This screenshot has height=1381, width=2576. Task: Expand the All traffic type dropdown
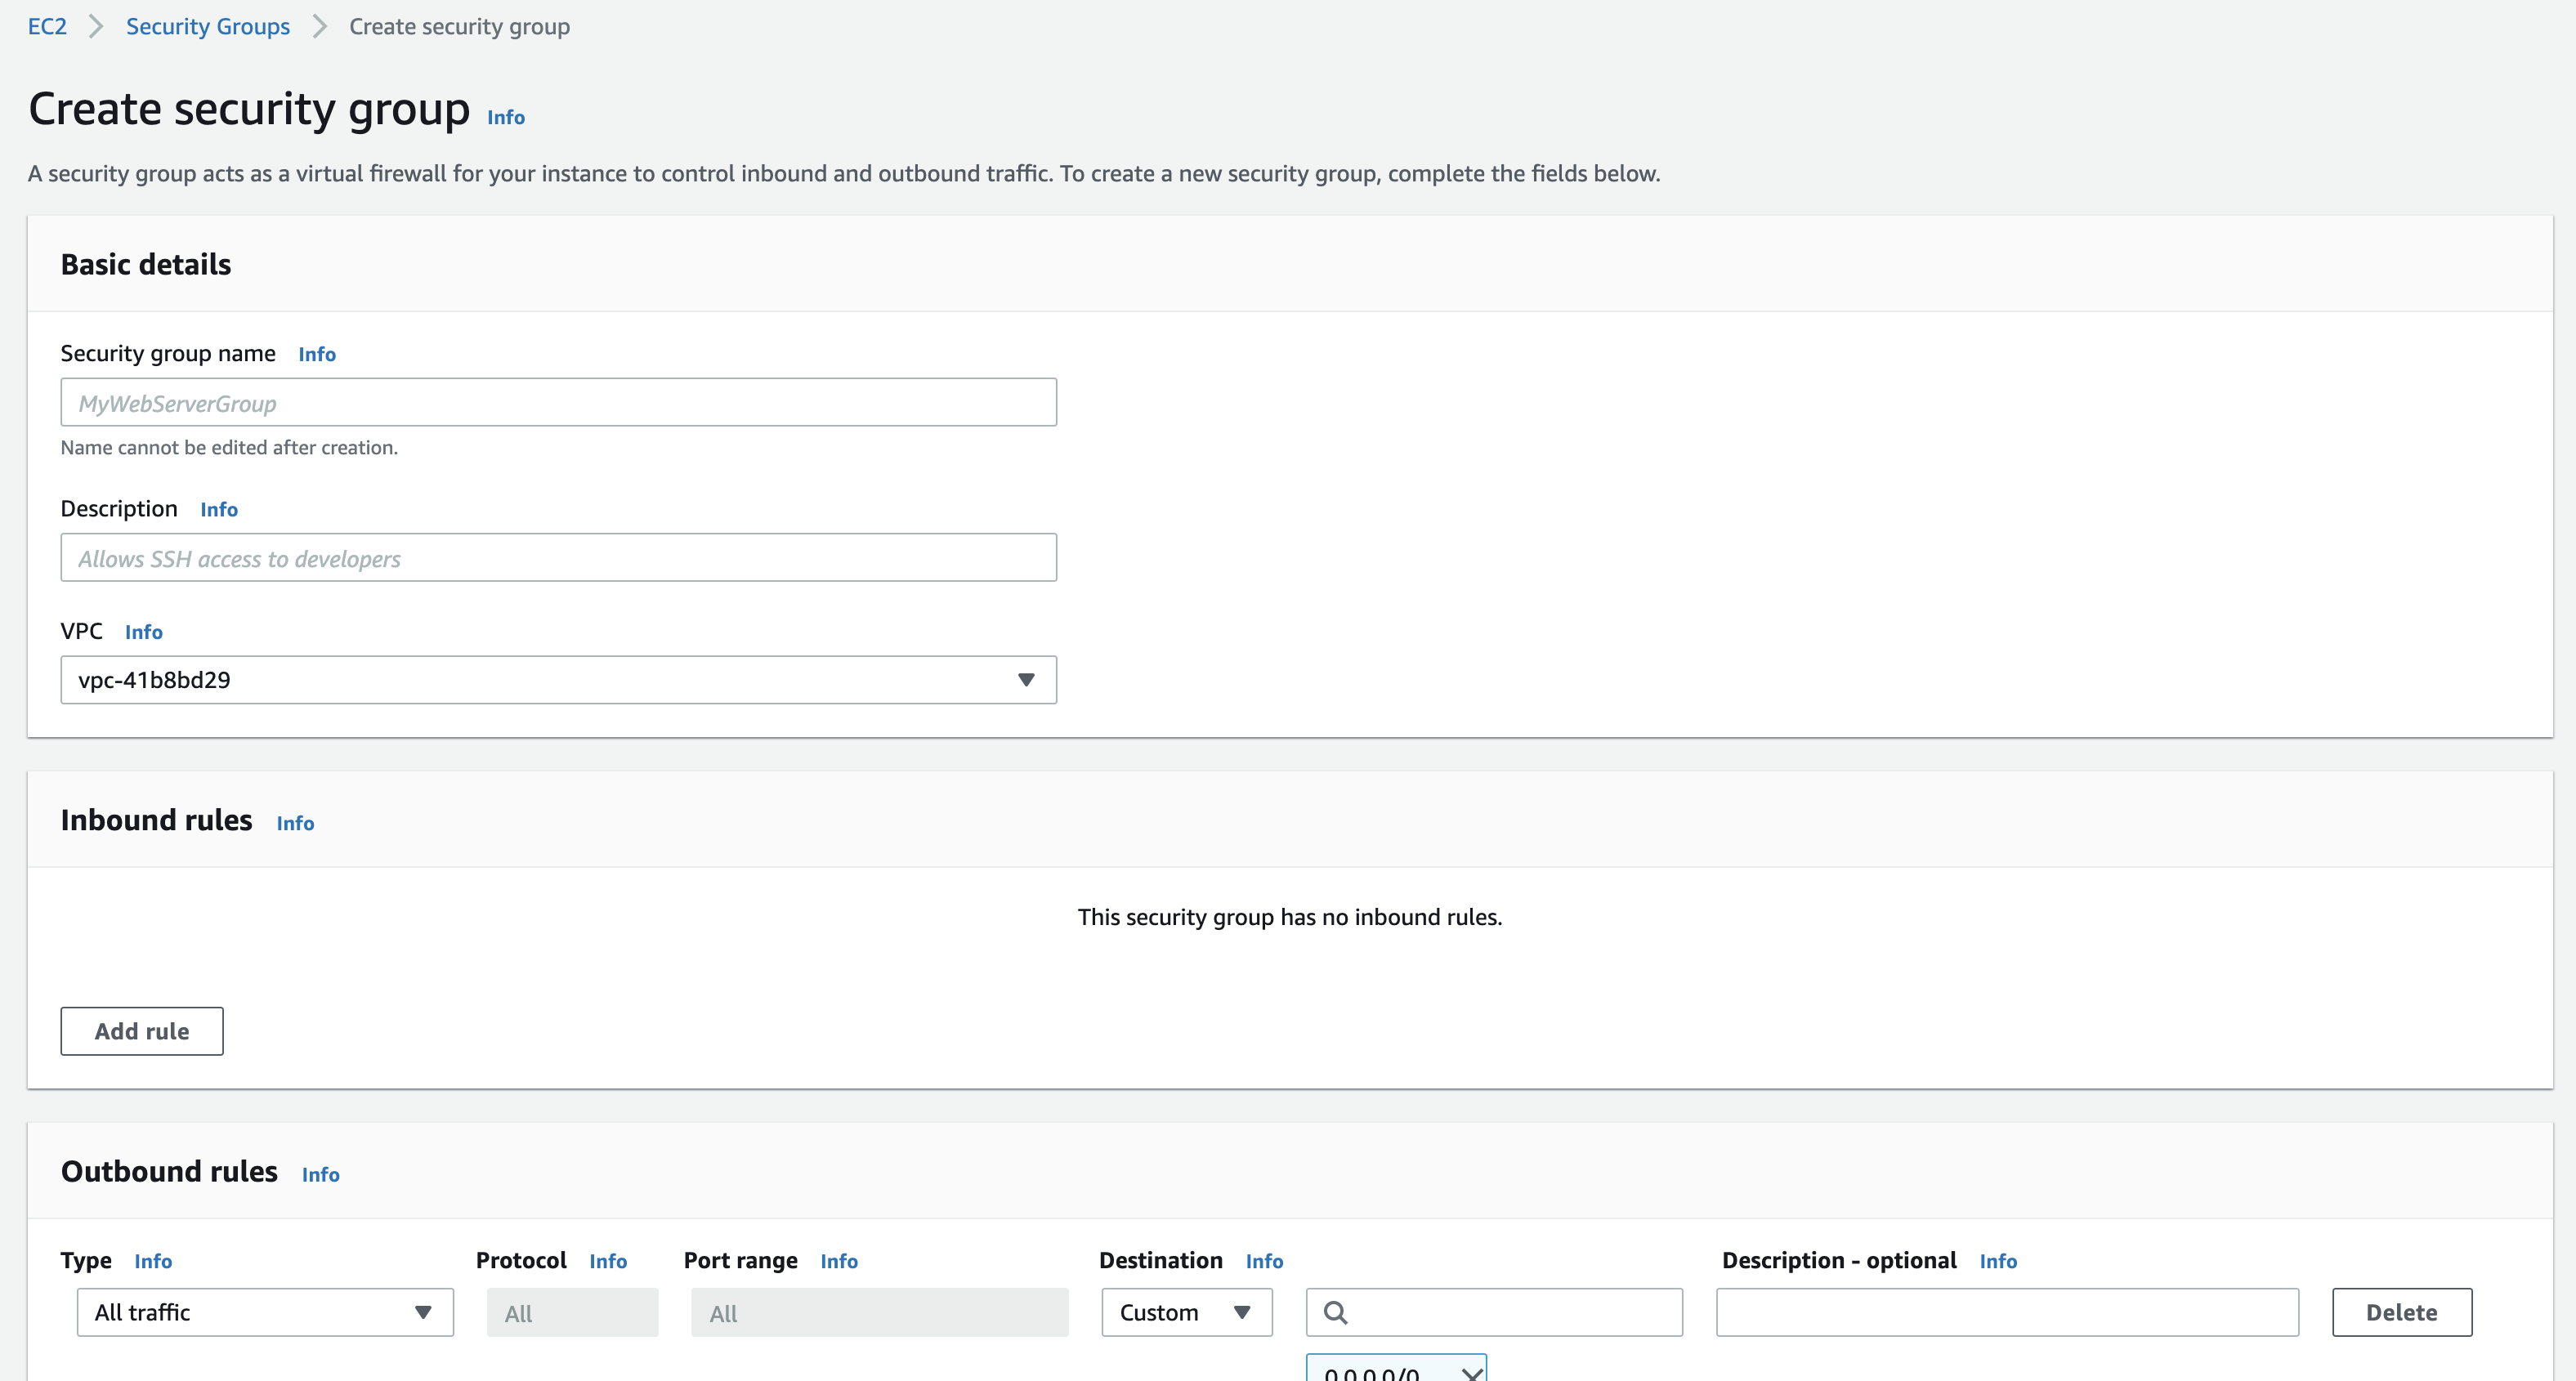[x=265, y=1312]
